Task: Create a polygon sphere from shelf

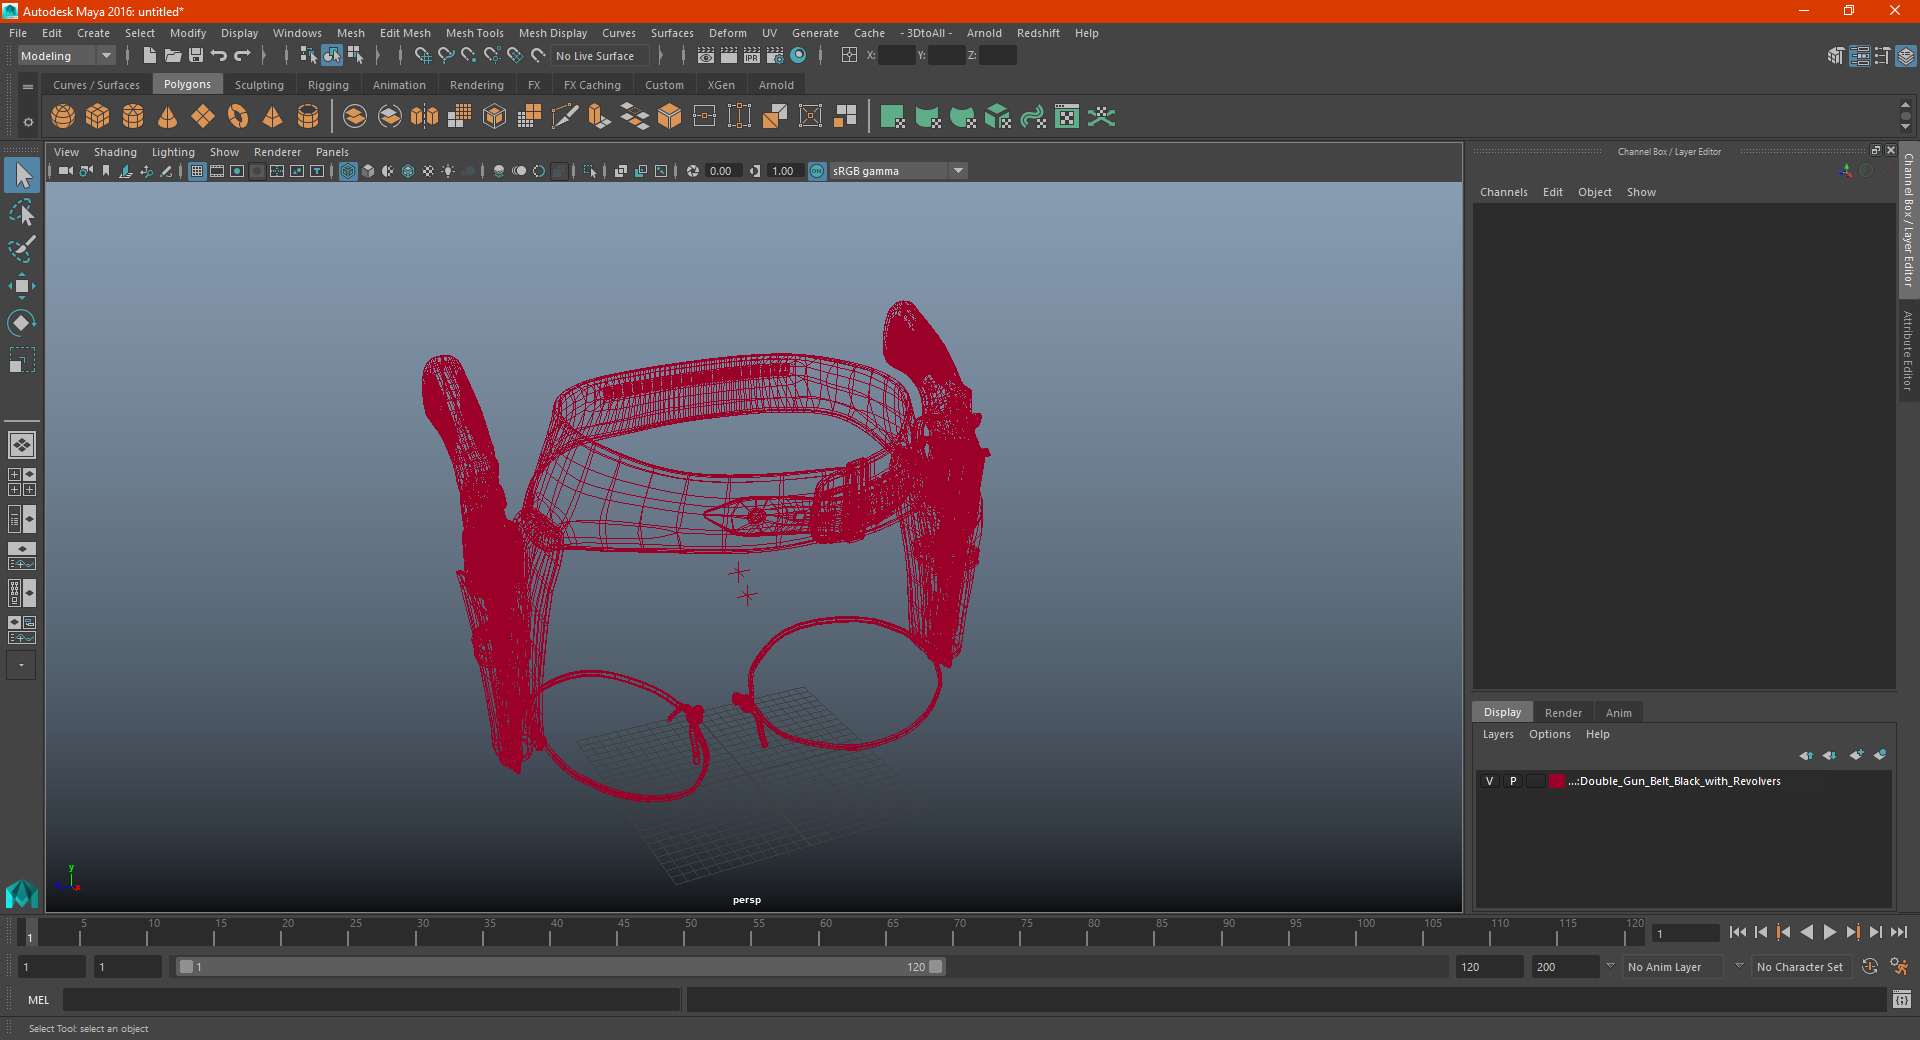Action: [63, 117]
